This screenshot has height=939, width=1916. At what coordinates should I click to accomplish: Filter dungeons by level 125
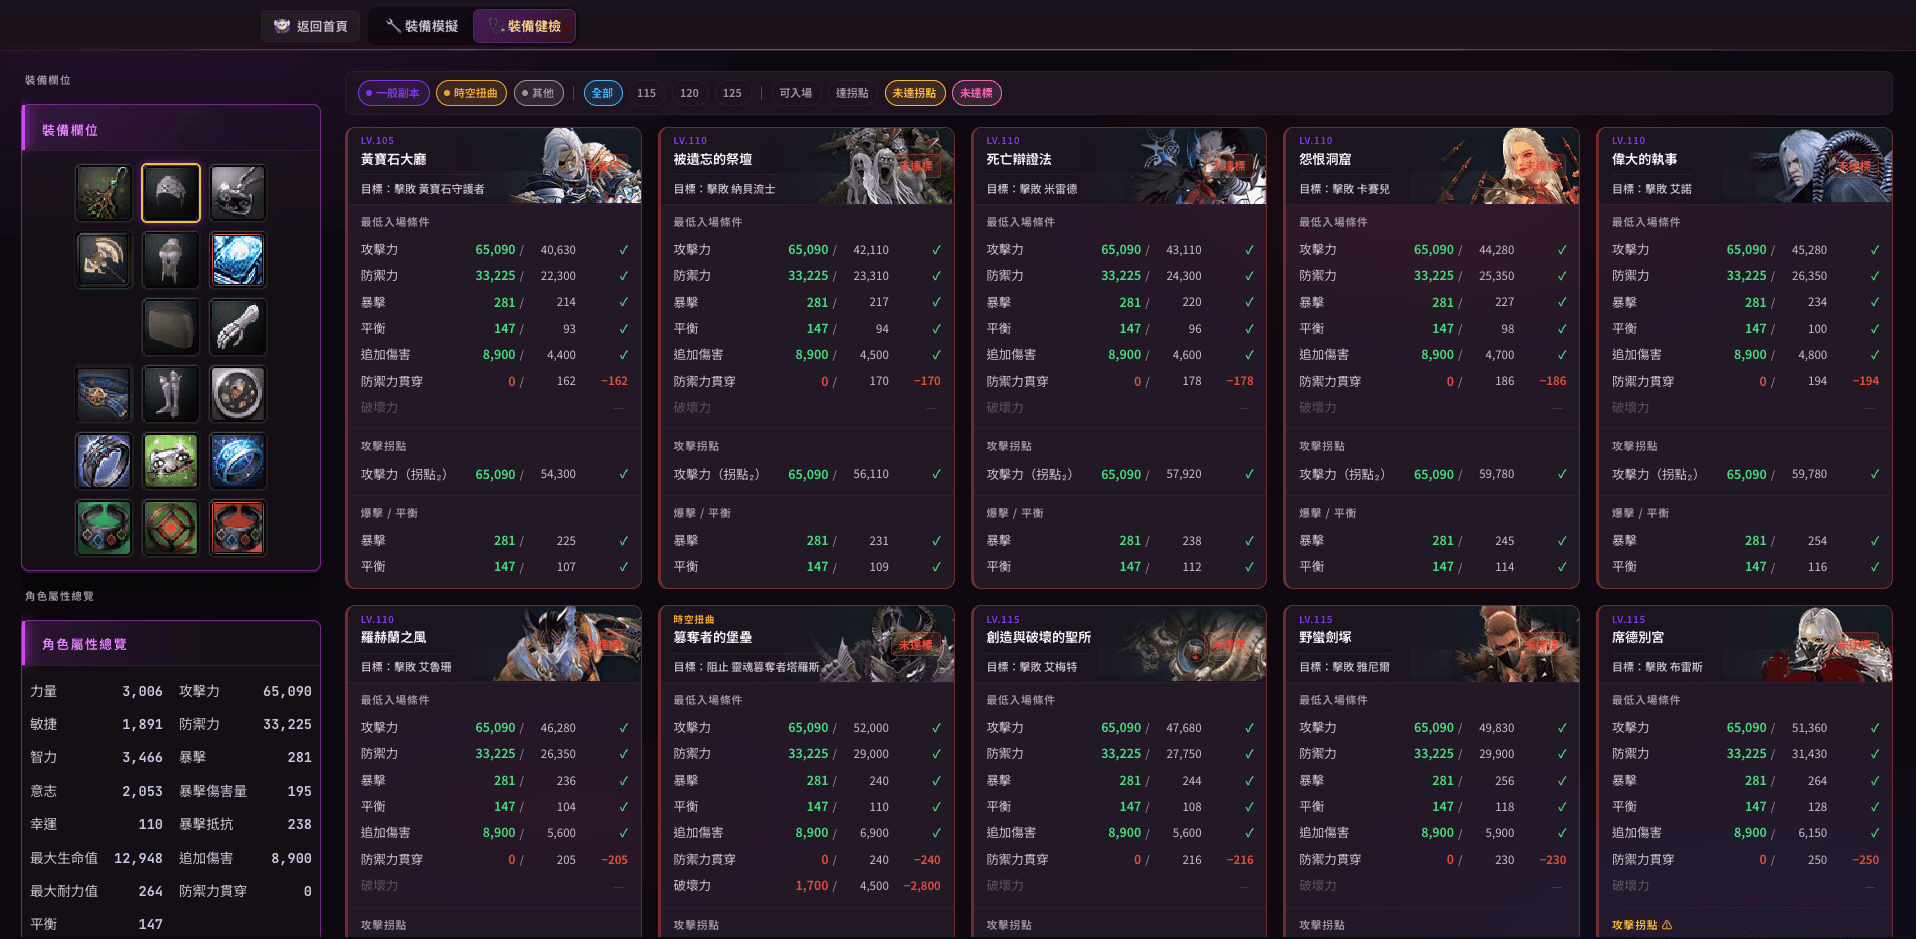(x=733, y=93)
